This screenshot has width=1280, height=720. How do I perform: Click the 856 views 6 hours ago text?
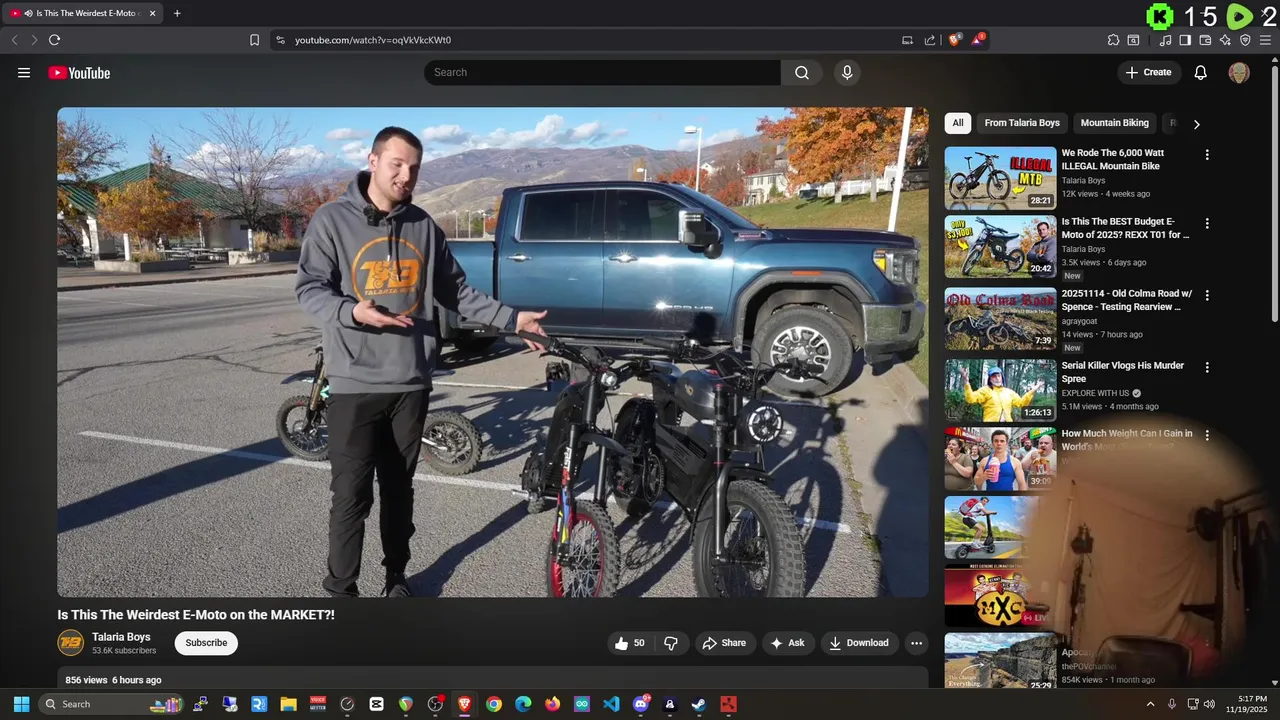pos(113,680)
